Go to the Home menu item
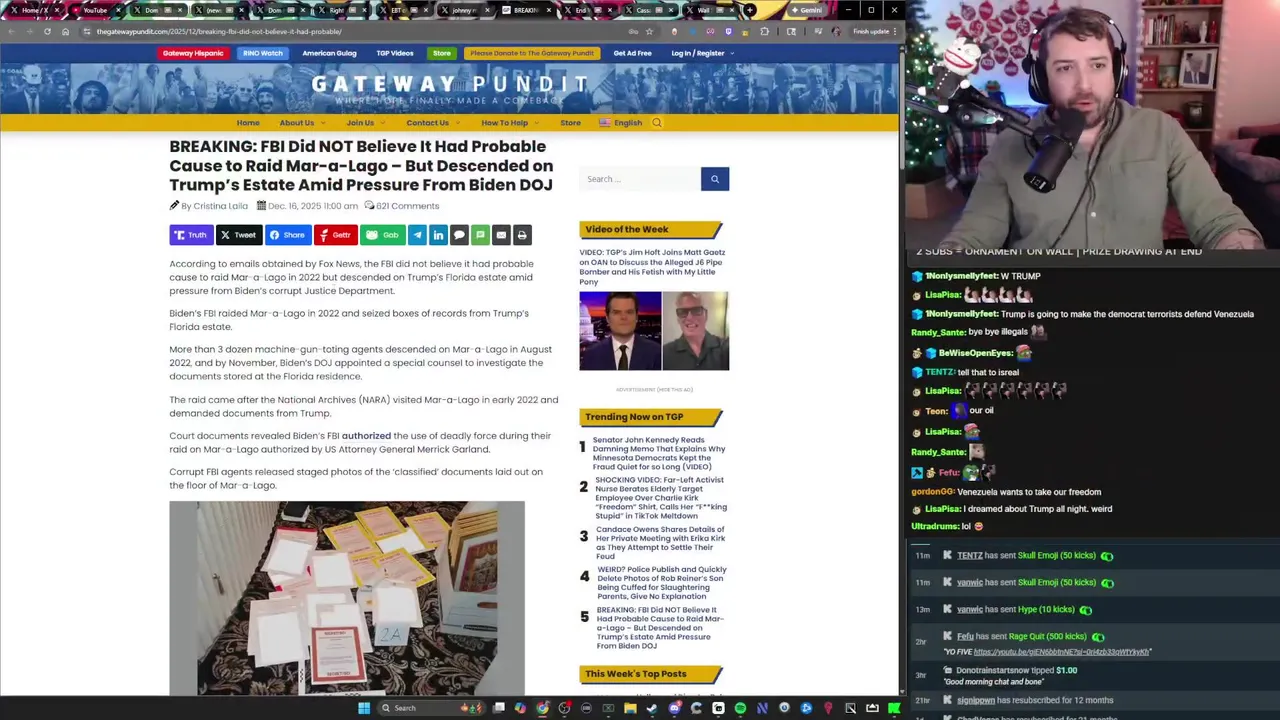Viewport: 1280px width, 720px height. 248,123
